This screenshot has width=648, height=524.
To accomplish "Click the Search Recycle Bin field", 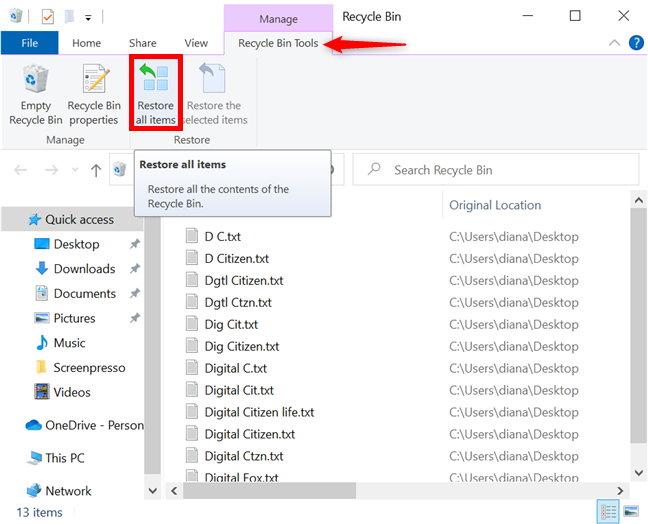I will click(x=496, y=169).
